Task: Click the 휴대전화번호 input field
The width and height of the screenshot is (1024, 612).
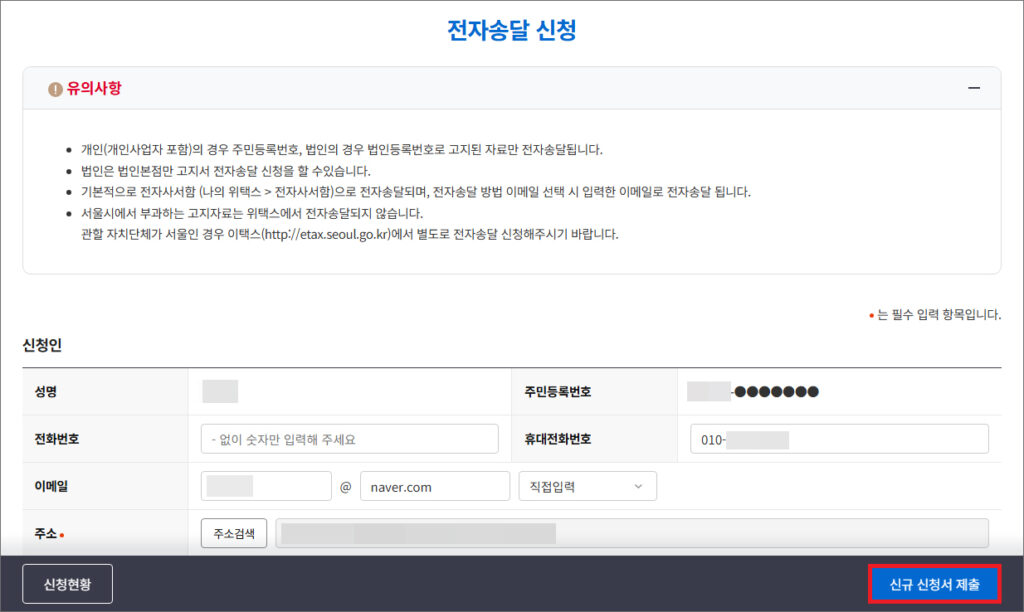Action: (838, 439)
